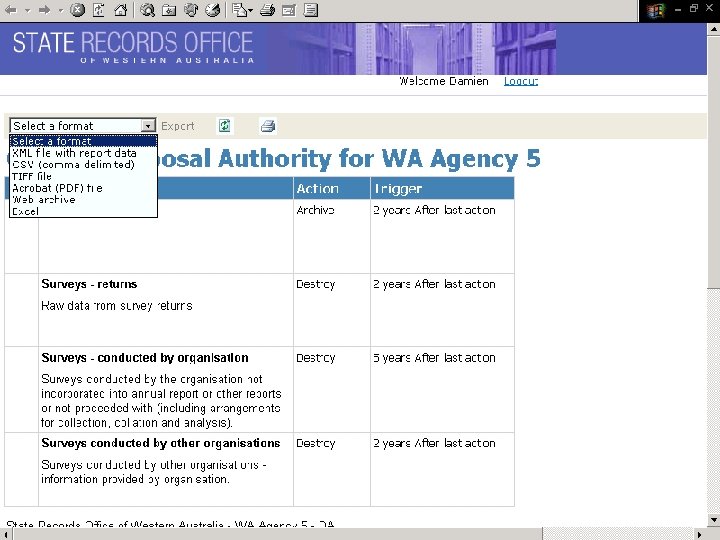Click 'Destroy' in Surveys - returns row

coord(315,284)
